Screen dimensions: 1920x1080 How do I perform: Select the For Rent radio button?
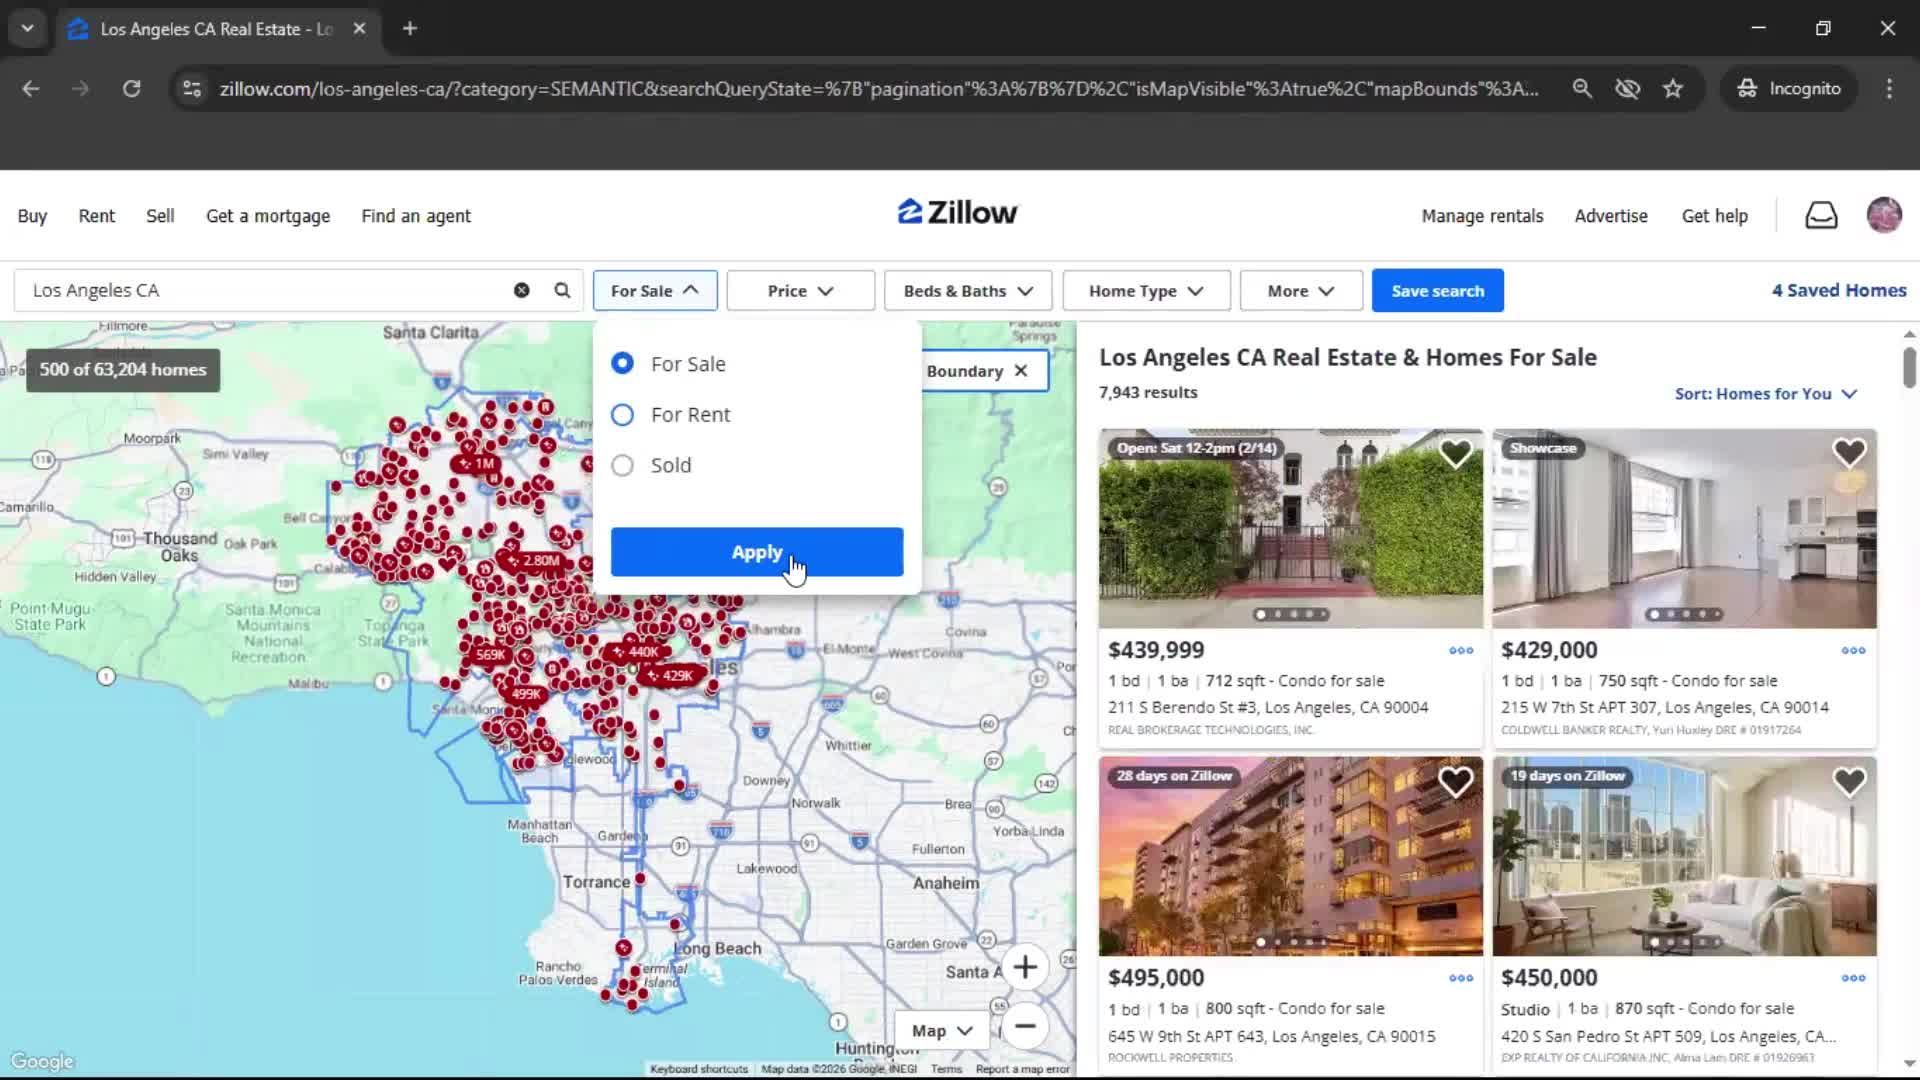622,414
